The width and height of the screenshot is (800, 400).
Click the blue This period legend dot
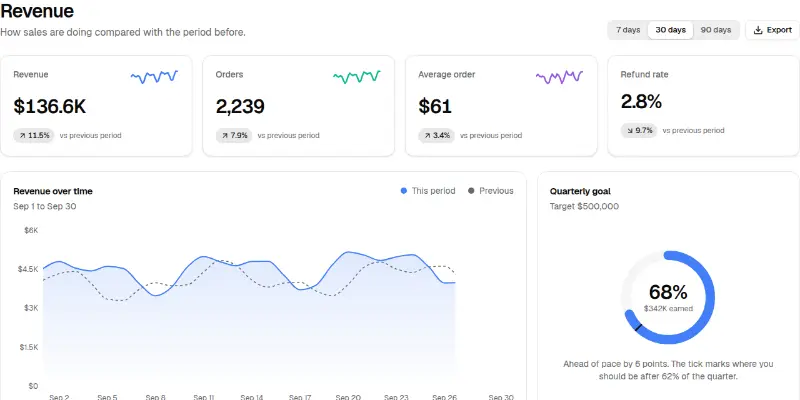tap(404, 191)
